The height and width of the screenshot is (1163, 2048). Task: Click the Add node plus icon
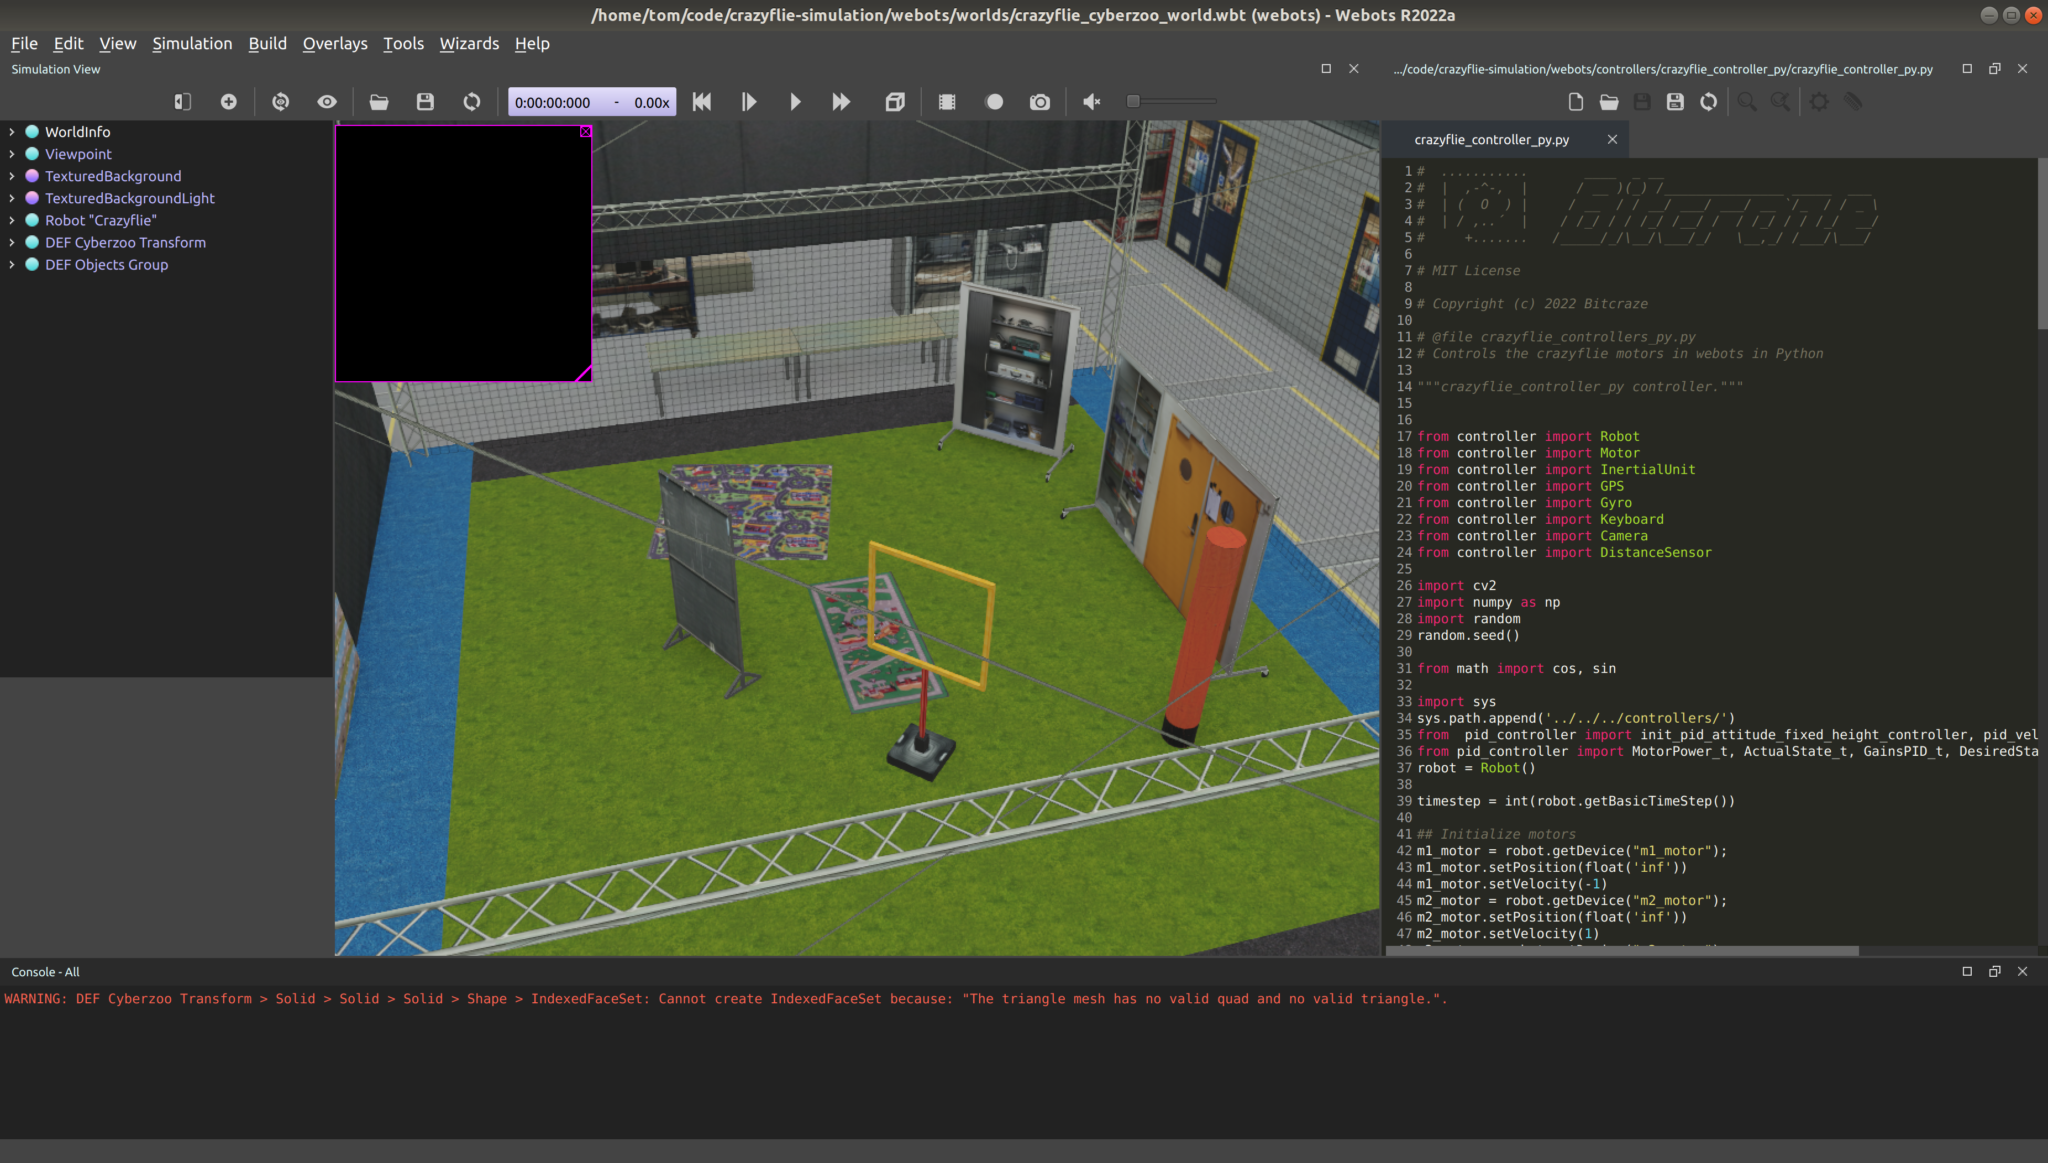[x=229, y=102]
